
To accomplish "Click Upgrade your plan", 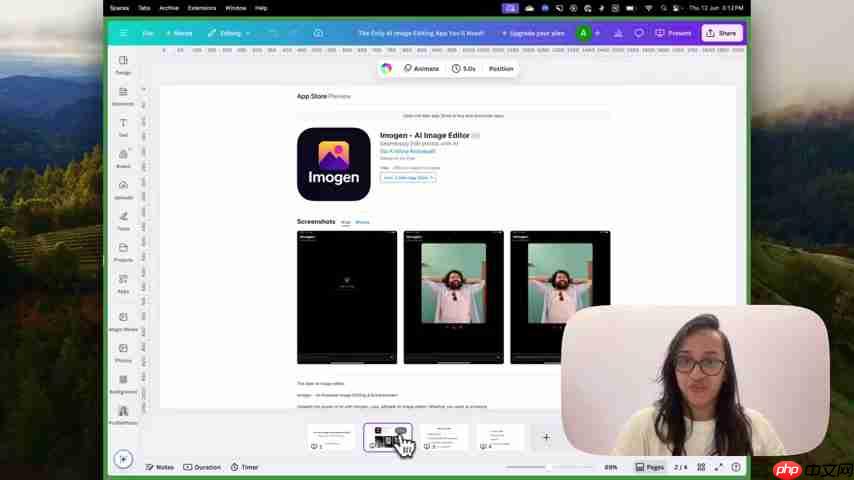I will pyautogui.click(x=533, y=33).
